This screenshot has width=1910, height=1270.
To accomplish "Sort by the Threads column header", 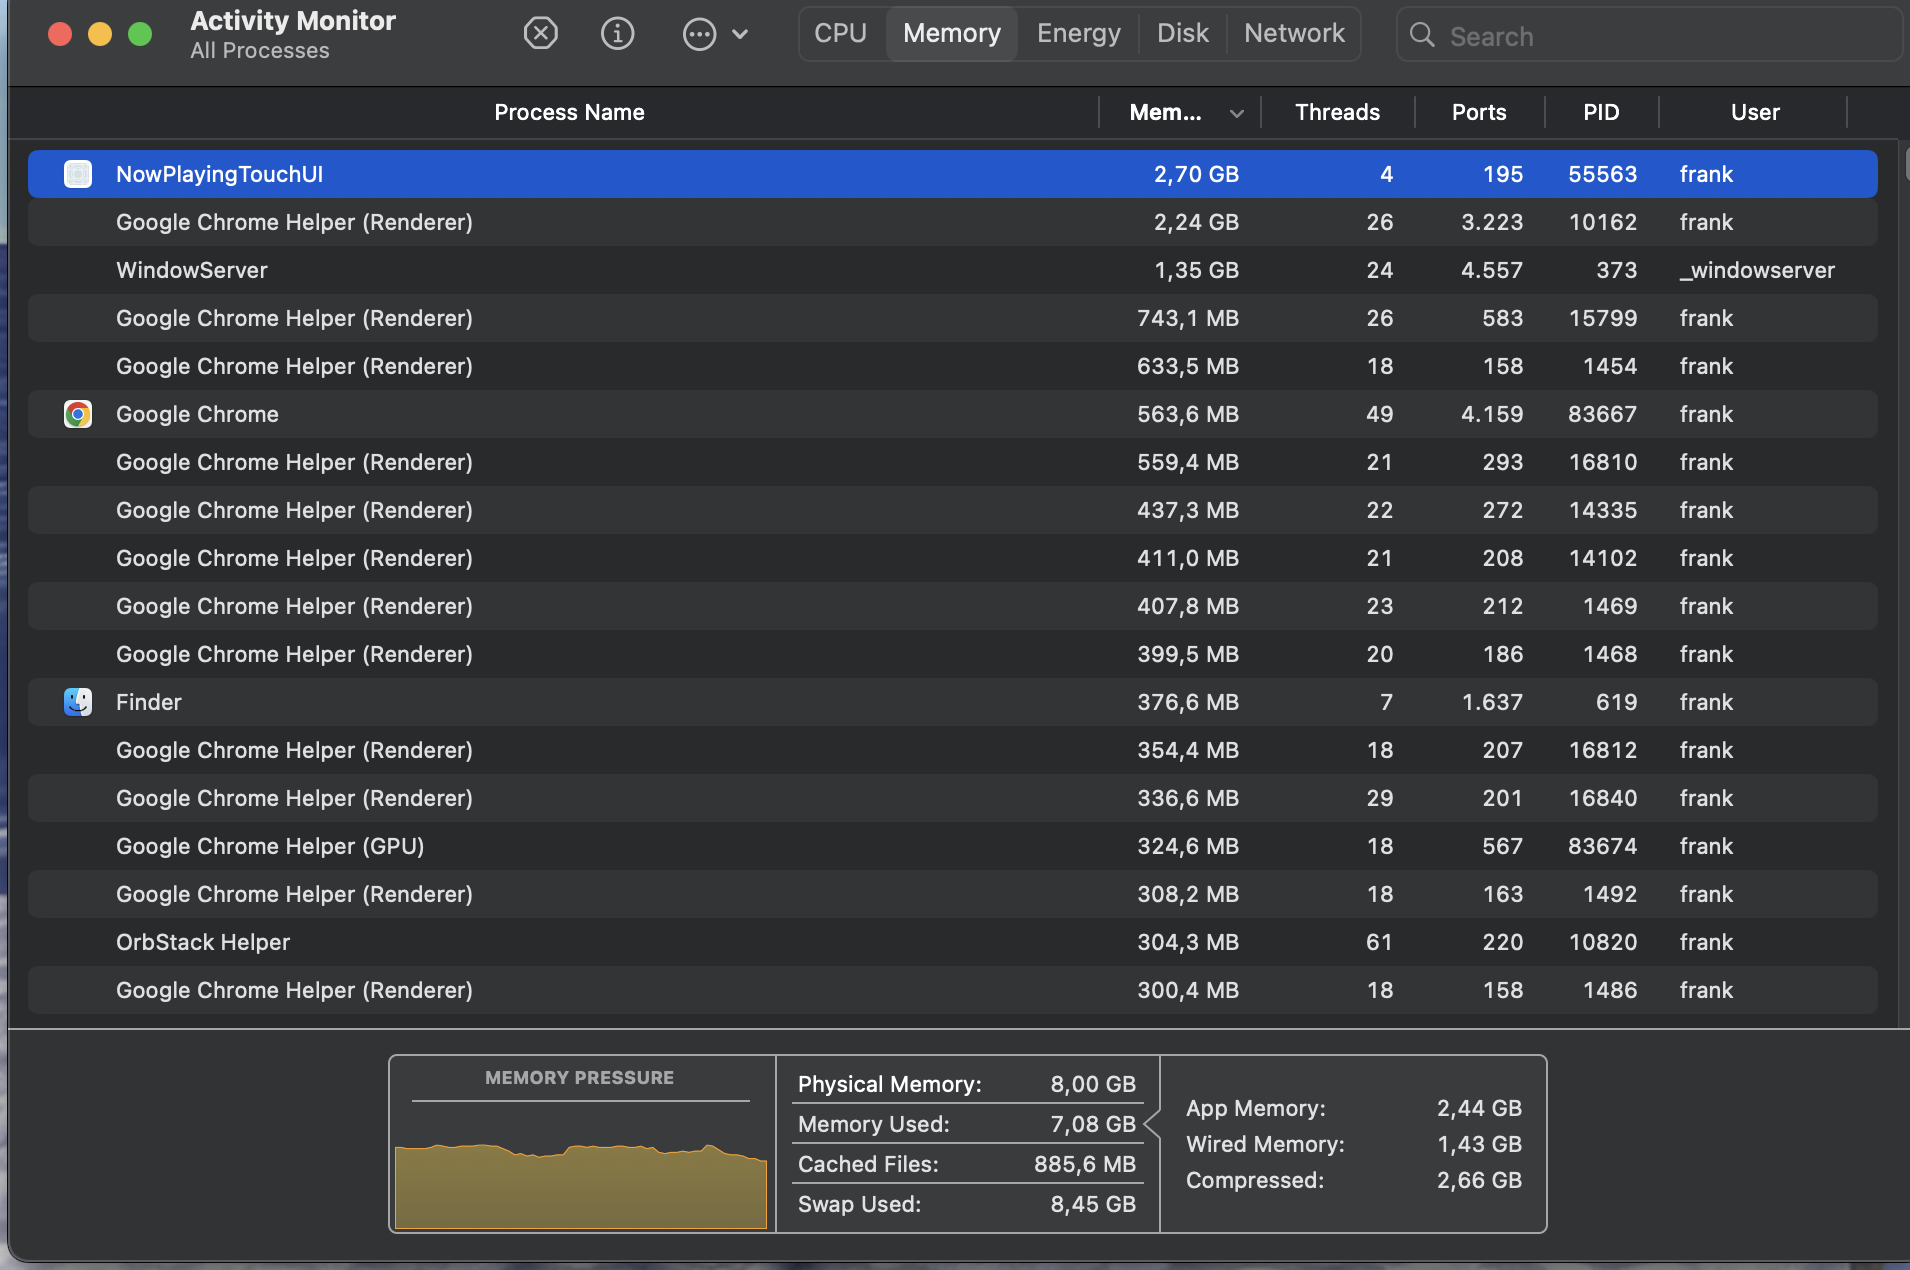I will point(1337,113).
